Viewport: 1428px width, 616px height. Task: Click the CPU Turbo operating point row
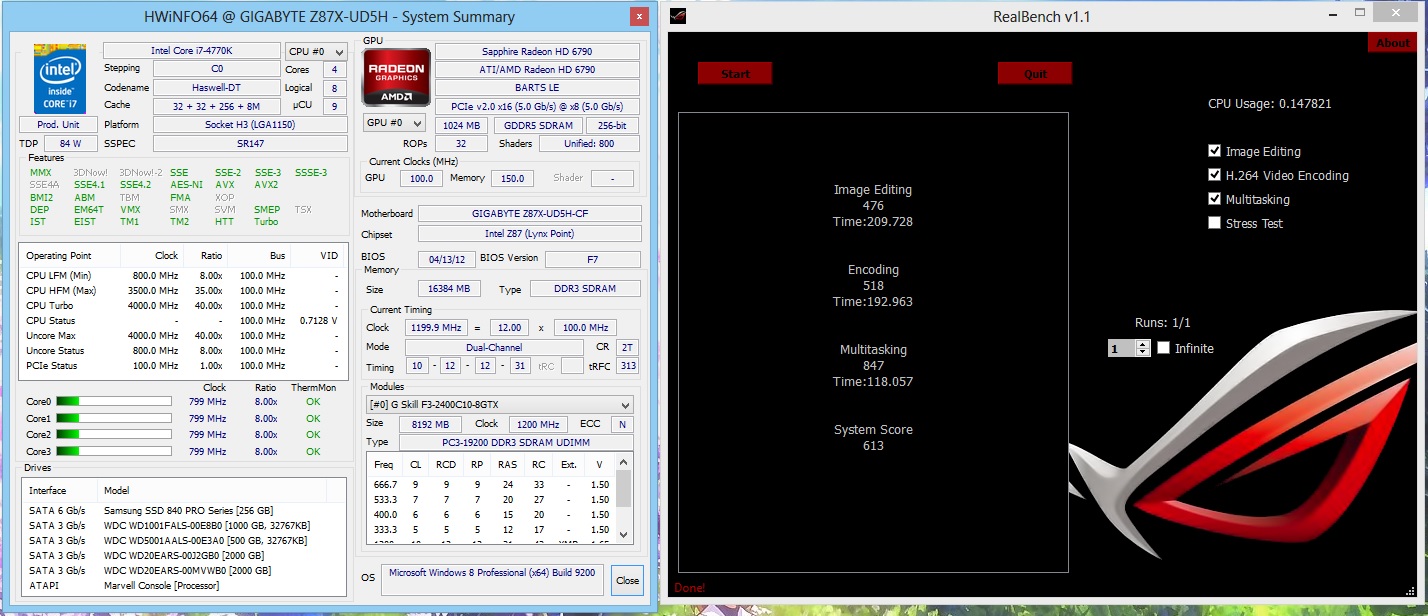[183, 305]
